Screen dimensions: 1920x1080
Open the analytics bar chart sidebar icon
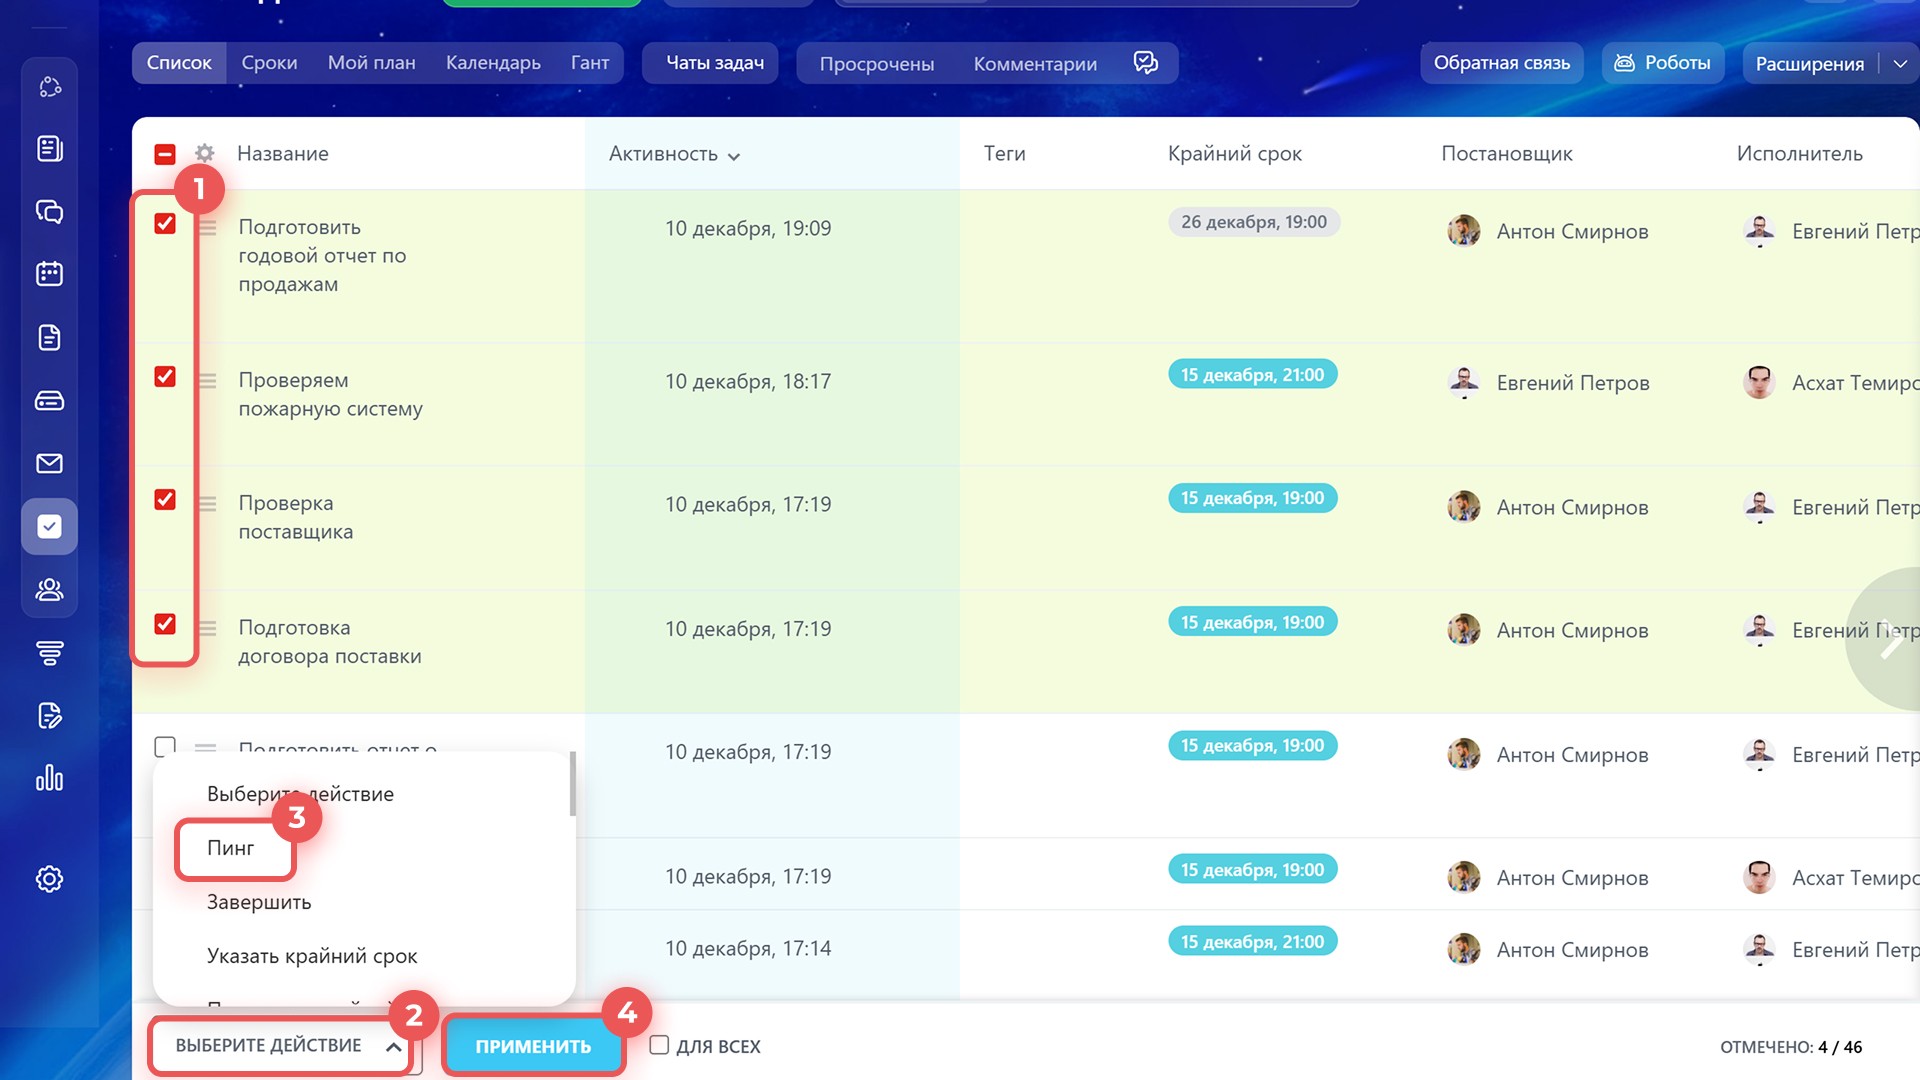click(x=49, y=778)
